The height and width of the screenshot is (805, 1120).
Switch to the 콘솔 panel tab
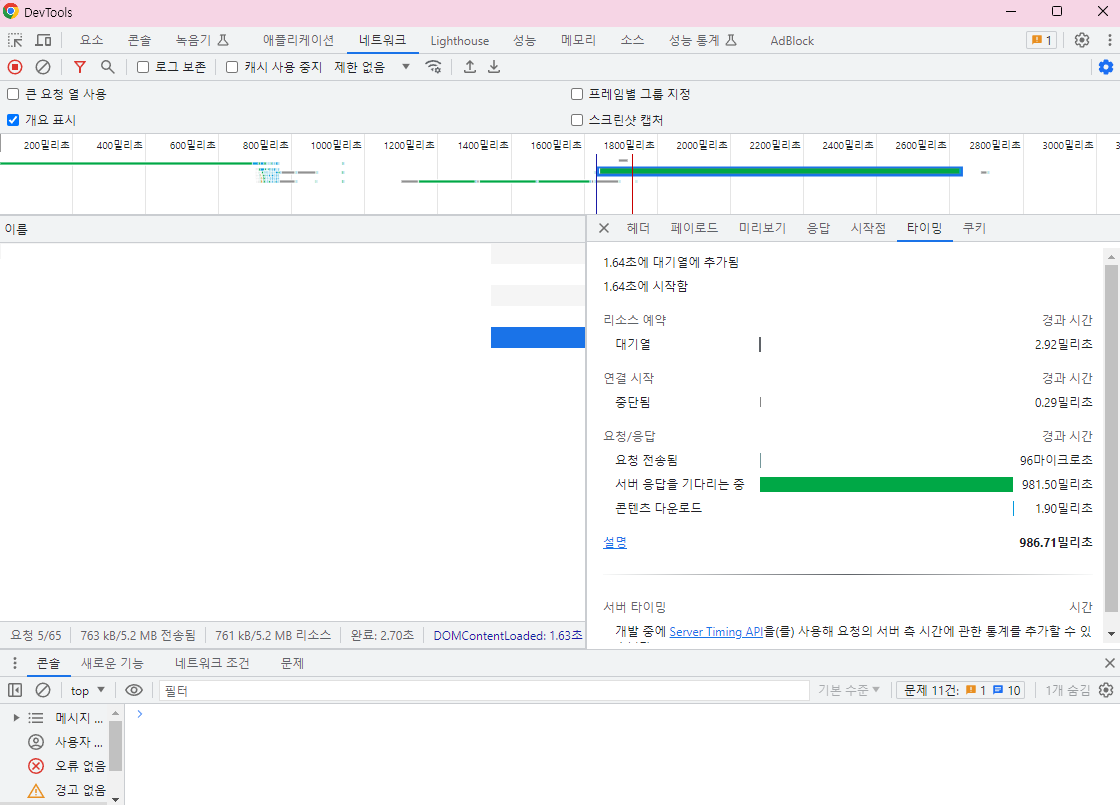click(x=139, y=41)
